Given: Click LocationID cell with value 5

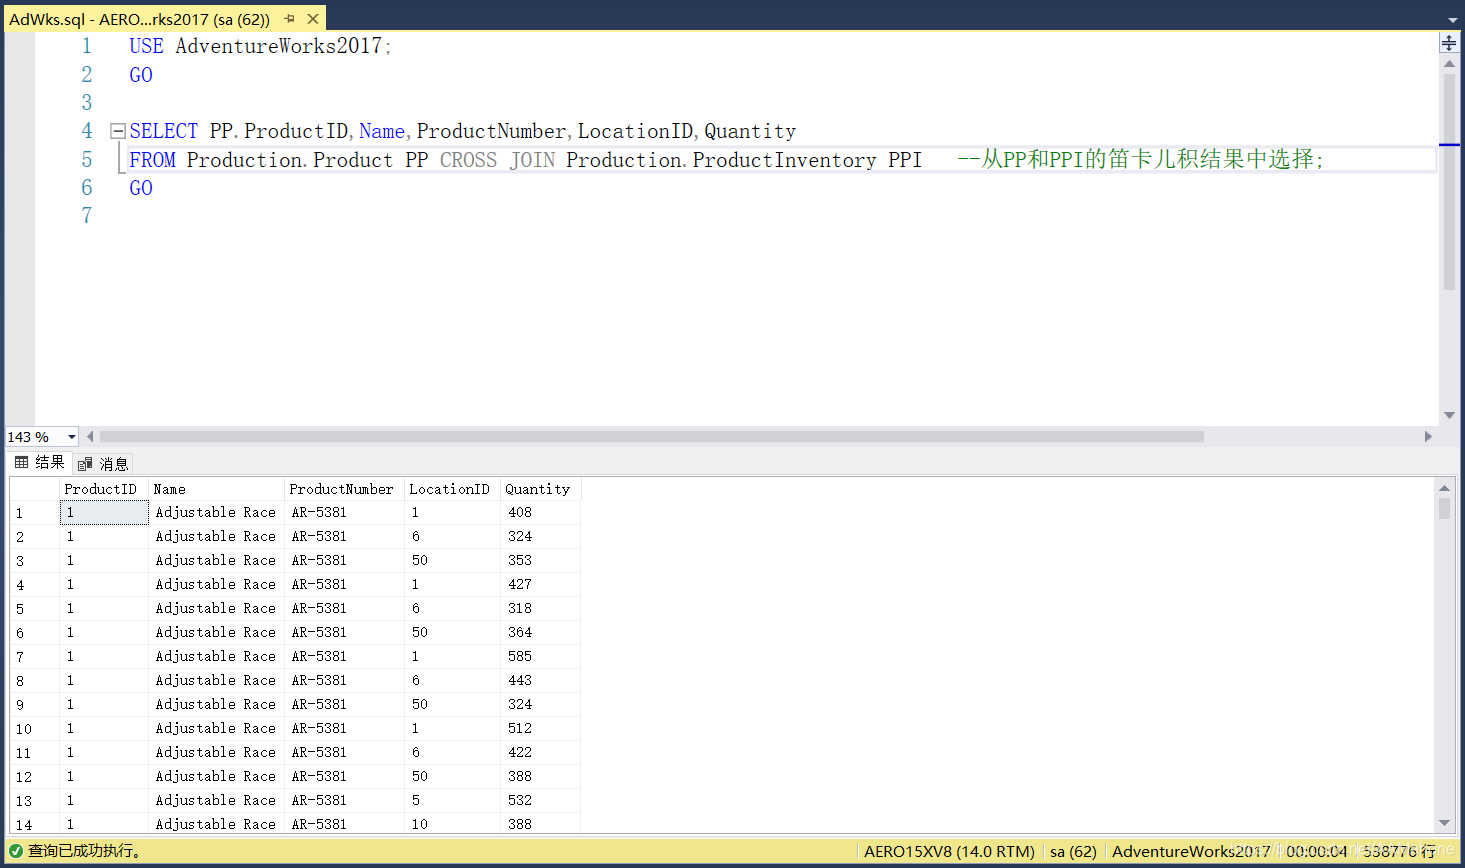Looking at the screenshot, I should 452,801.
